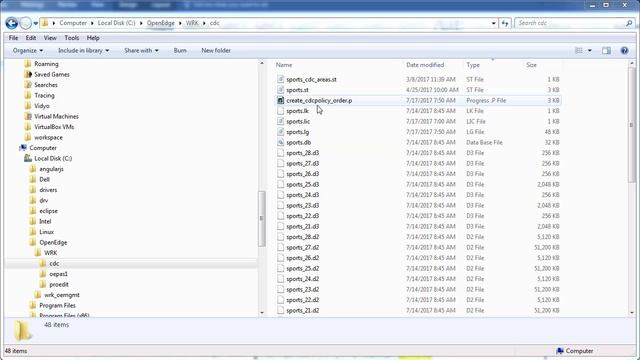Viewport: 640px width, 360px height.
Task: Refresh the cdc folder view
Action: pos(505,23)
